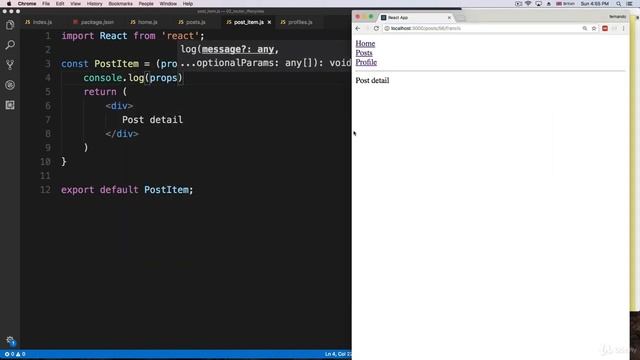
Task: Open the Edit menu
Action: [x=60, y=4]
